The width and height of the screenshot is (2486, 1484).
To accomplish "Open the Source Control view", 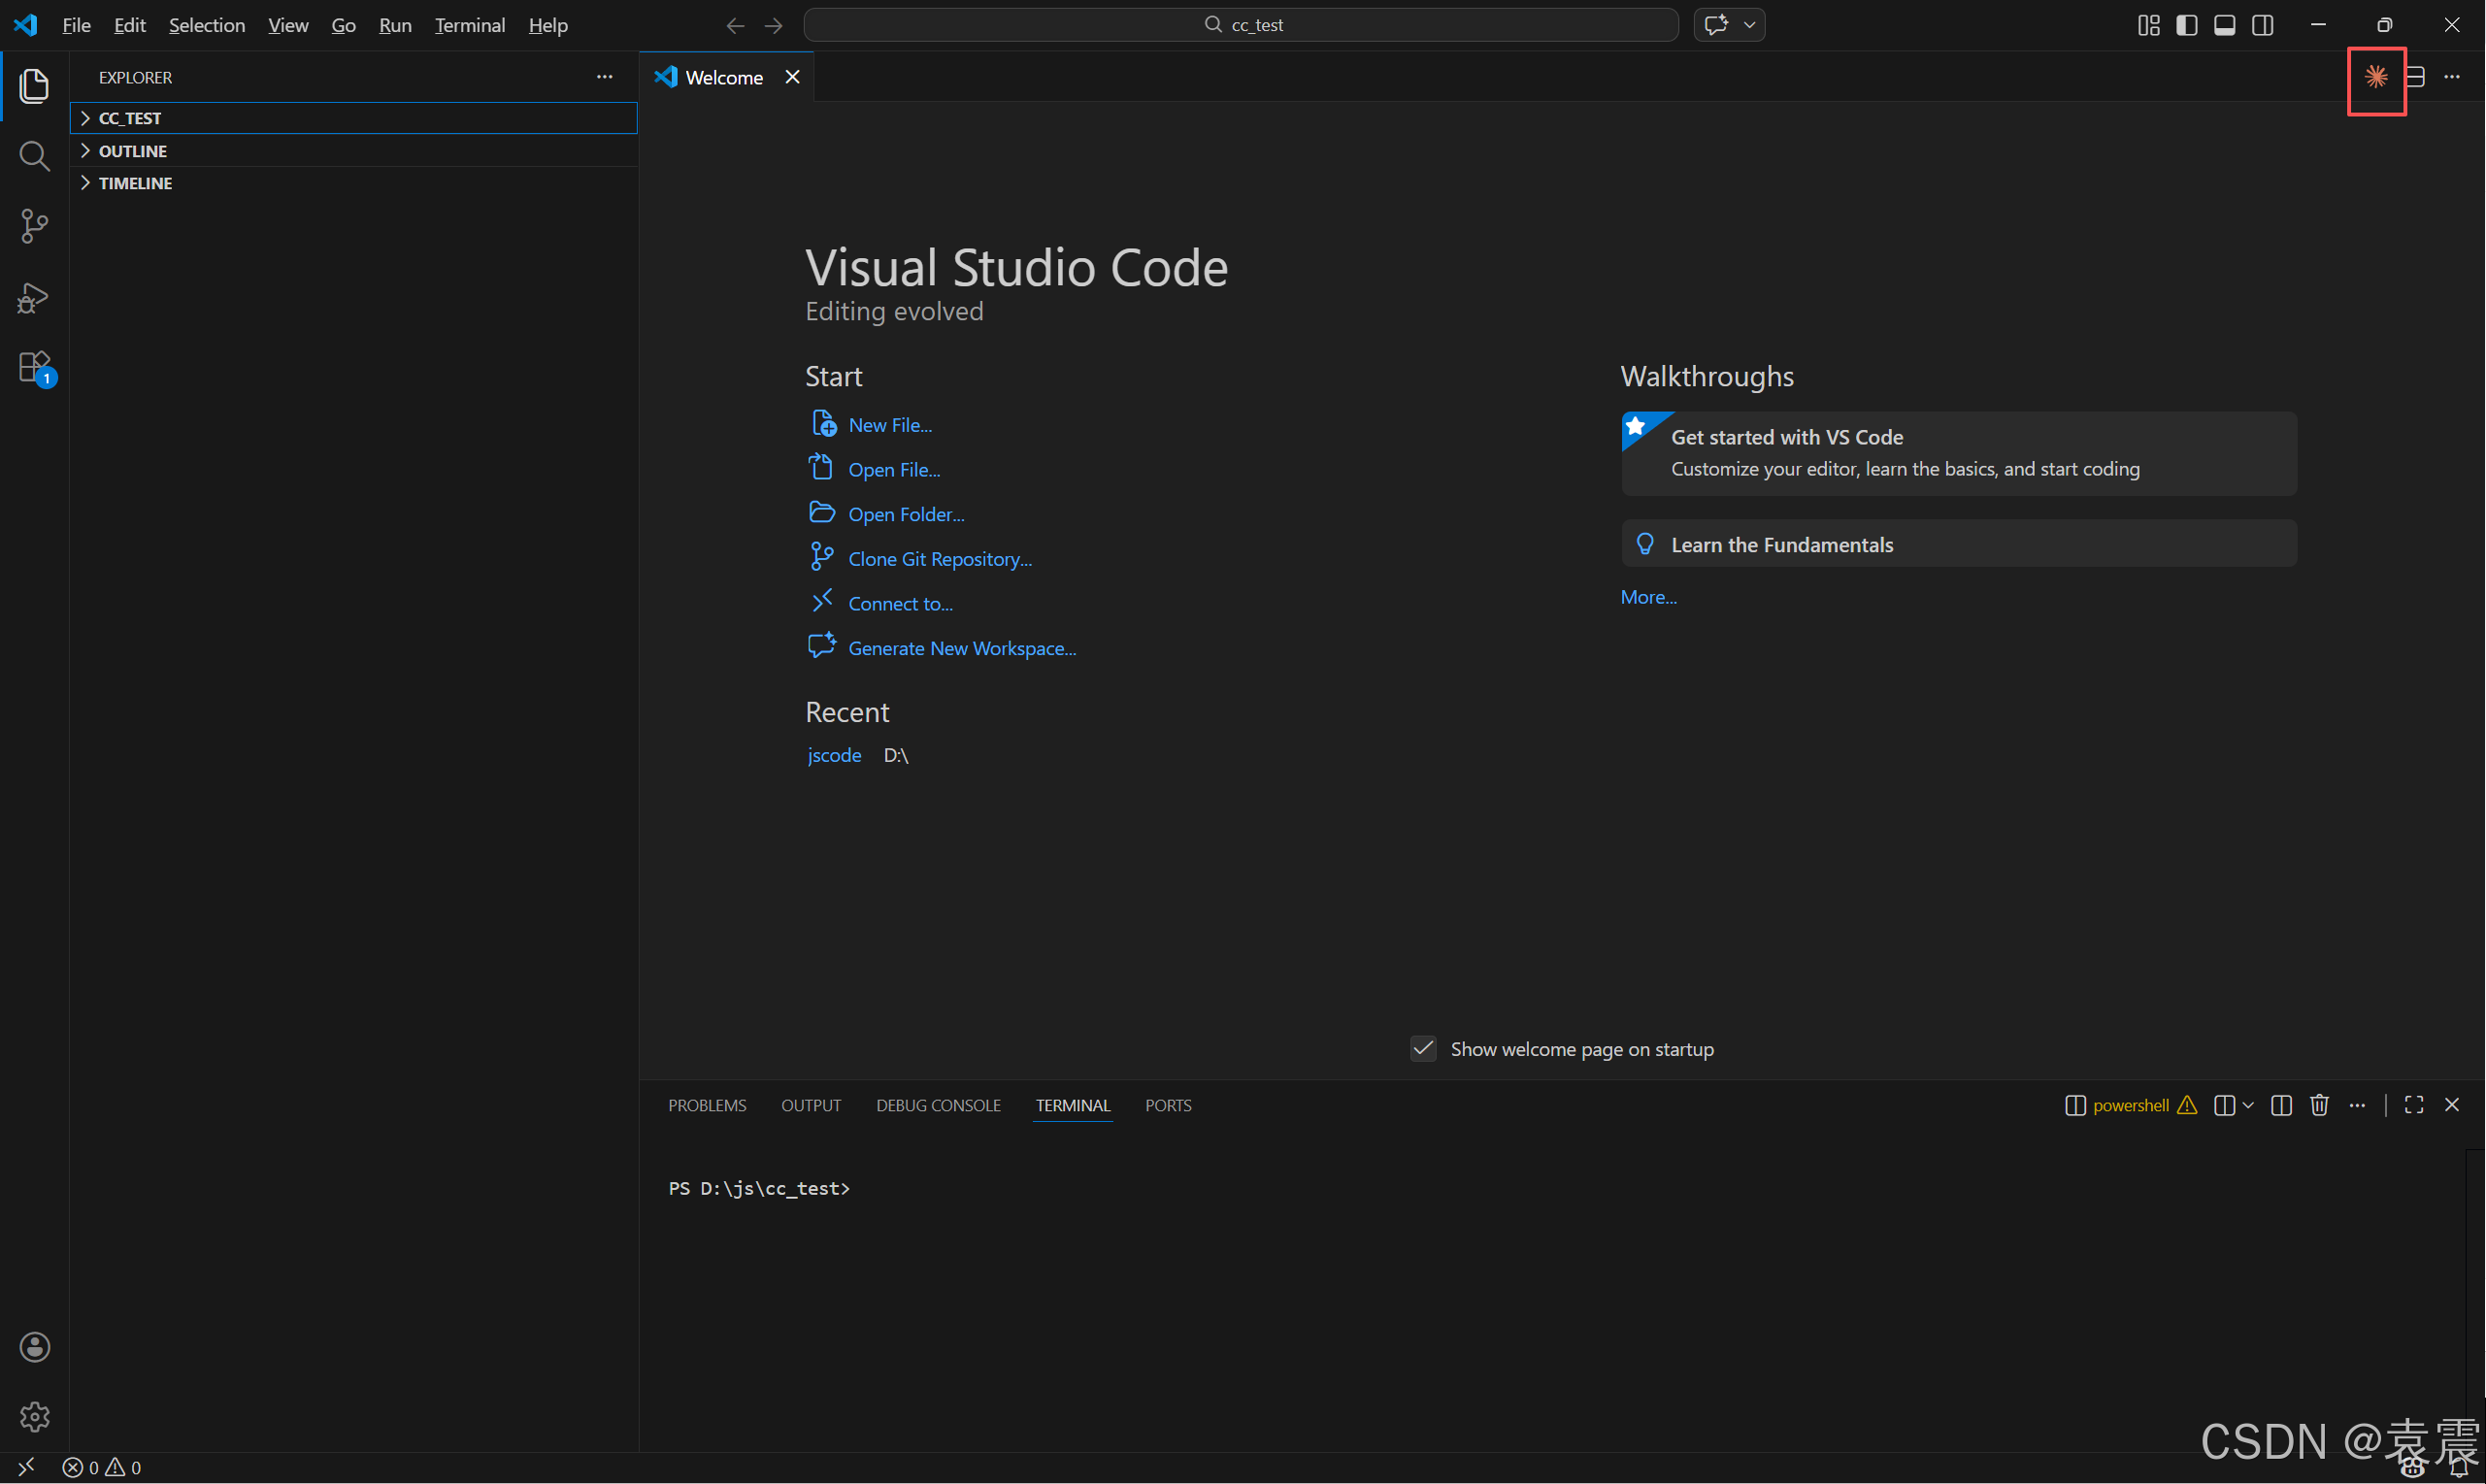I will pos(34,226).
